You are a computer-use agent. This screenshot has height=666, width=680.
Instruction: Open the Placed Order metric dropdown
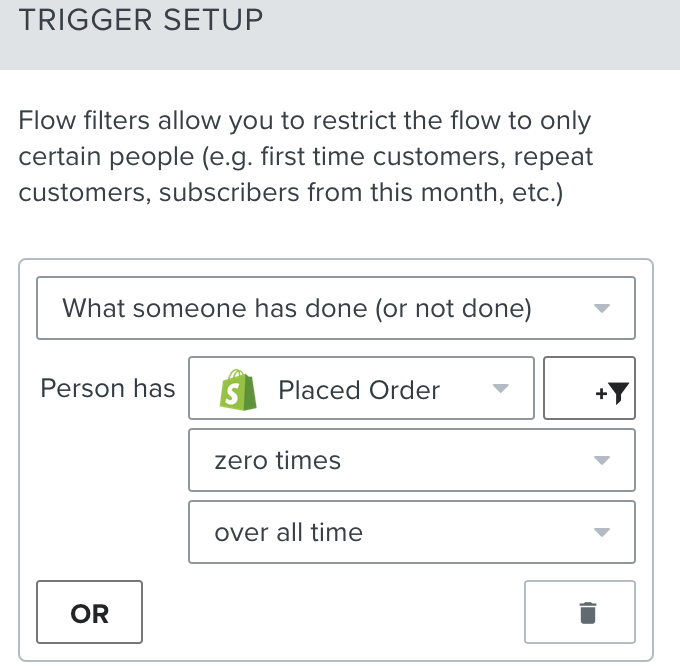[361, 388]
